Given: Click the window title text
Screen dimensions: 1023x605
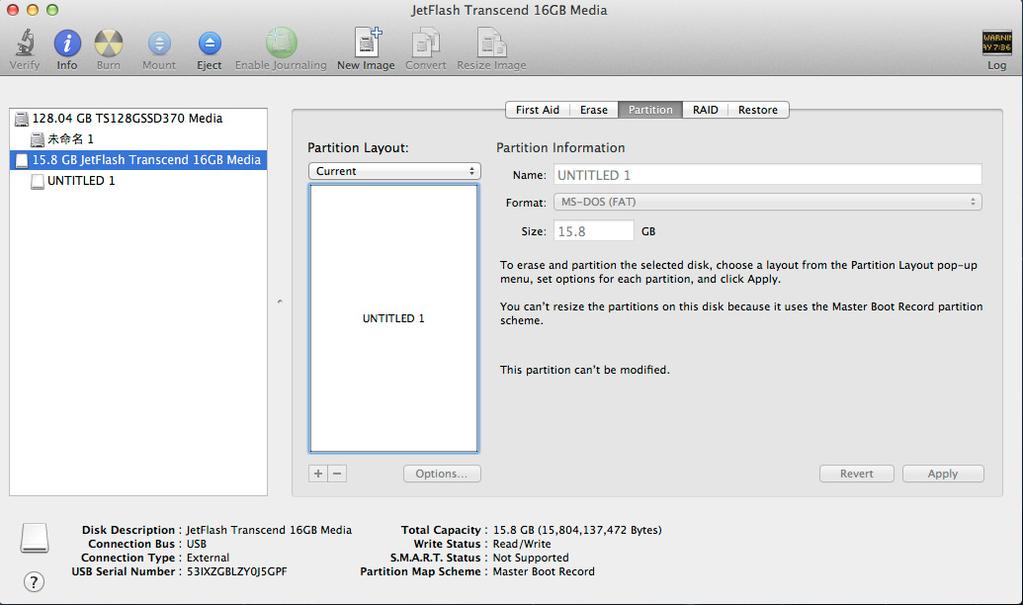Looking at the screenshot, I should (510, 10).
